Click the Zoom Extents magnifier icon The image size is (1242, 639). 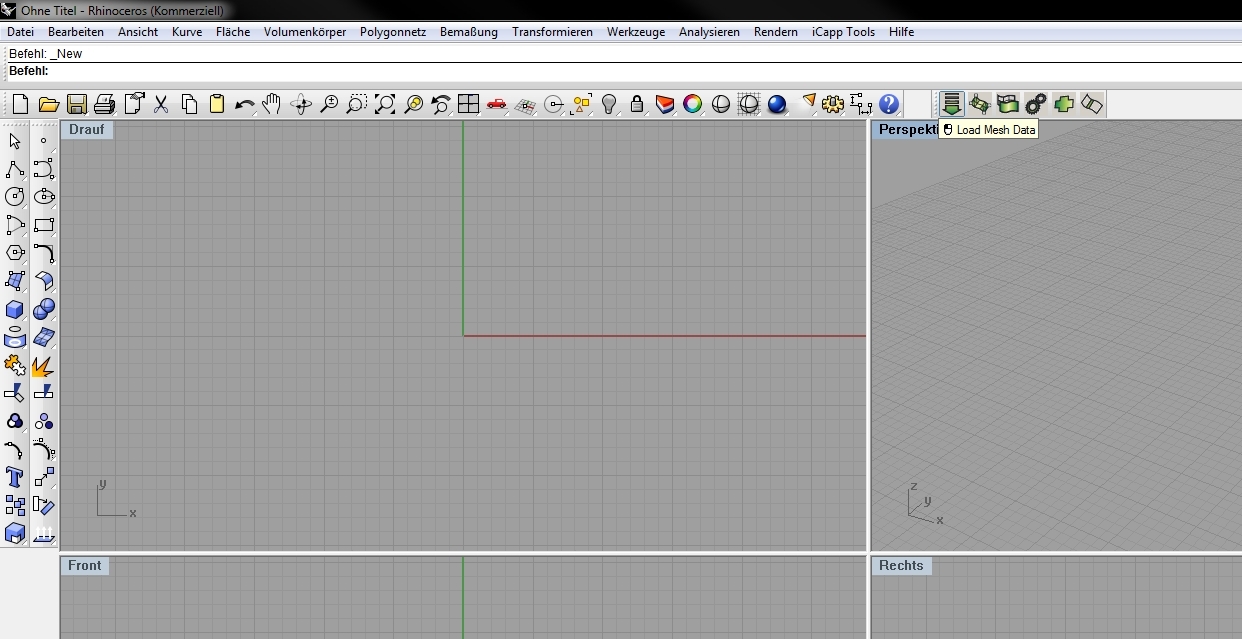point(385,104)
